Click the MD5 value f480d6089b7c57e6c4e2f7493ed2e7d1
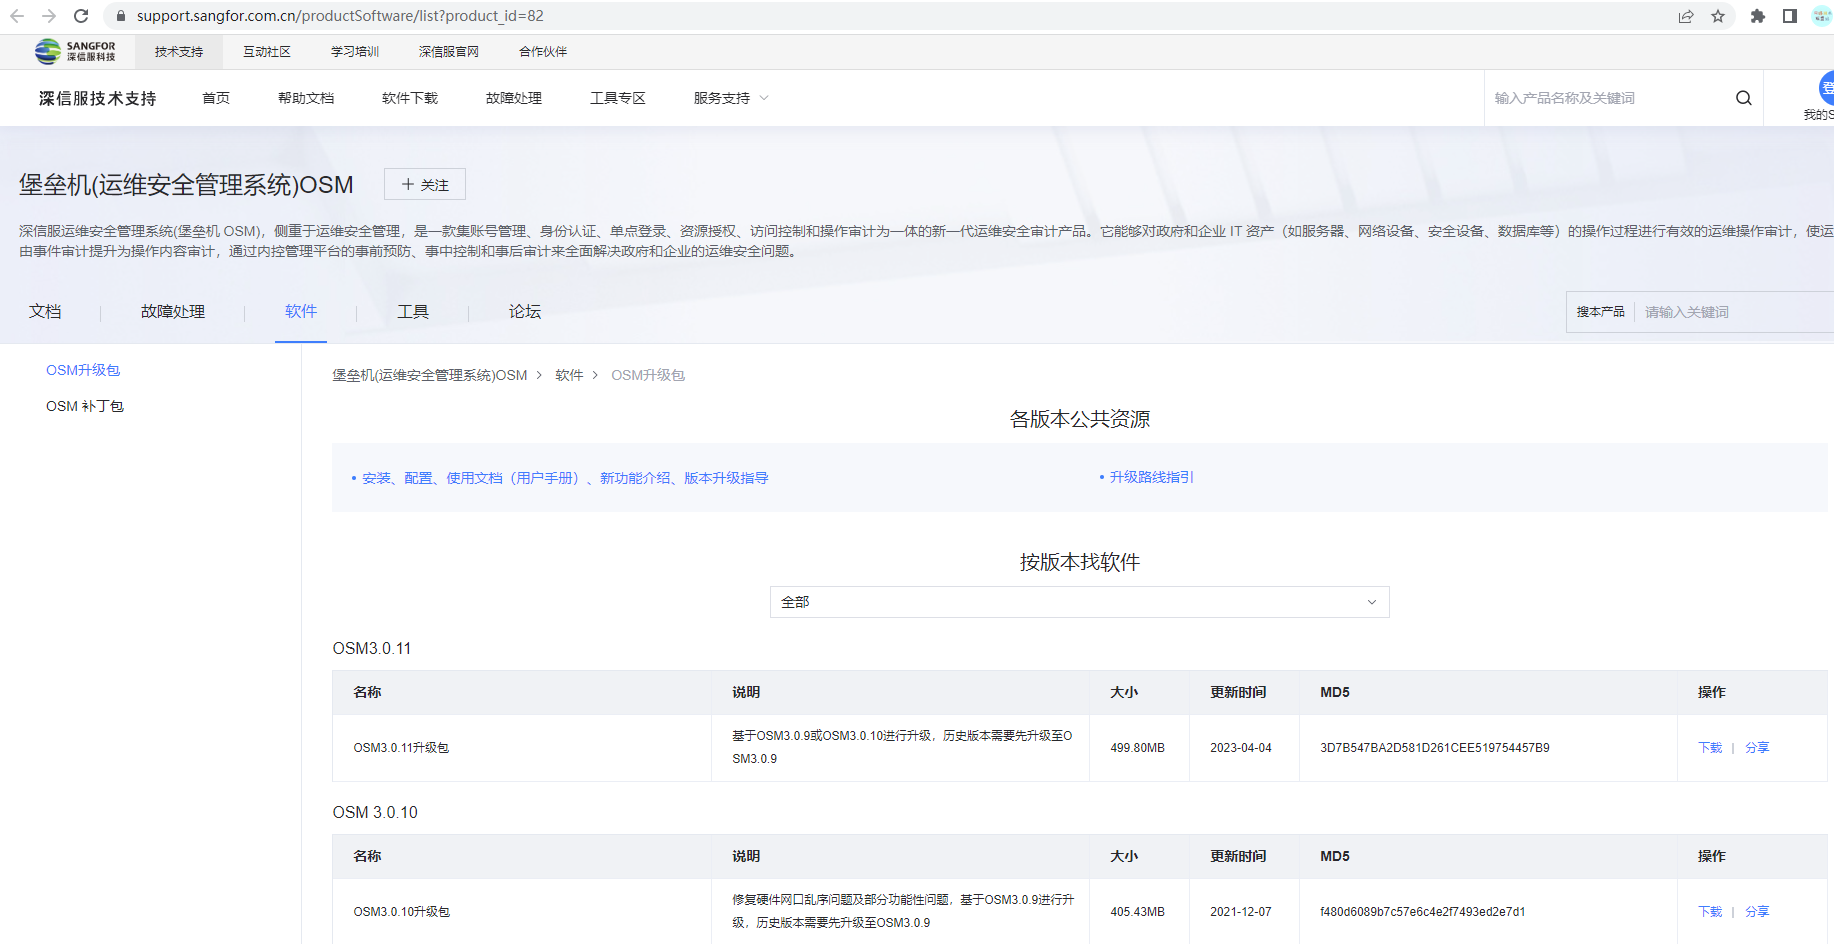 [x=1423, y=912]
